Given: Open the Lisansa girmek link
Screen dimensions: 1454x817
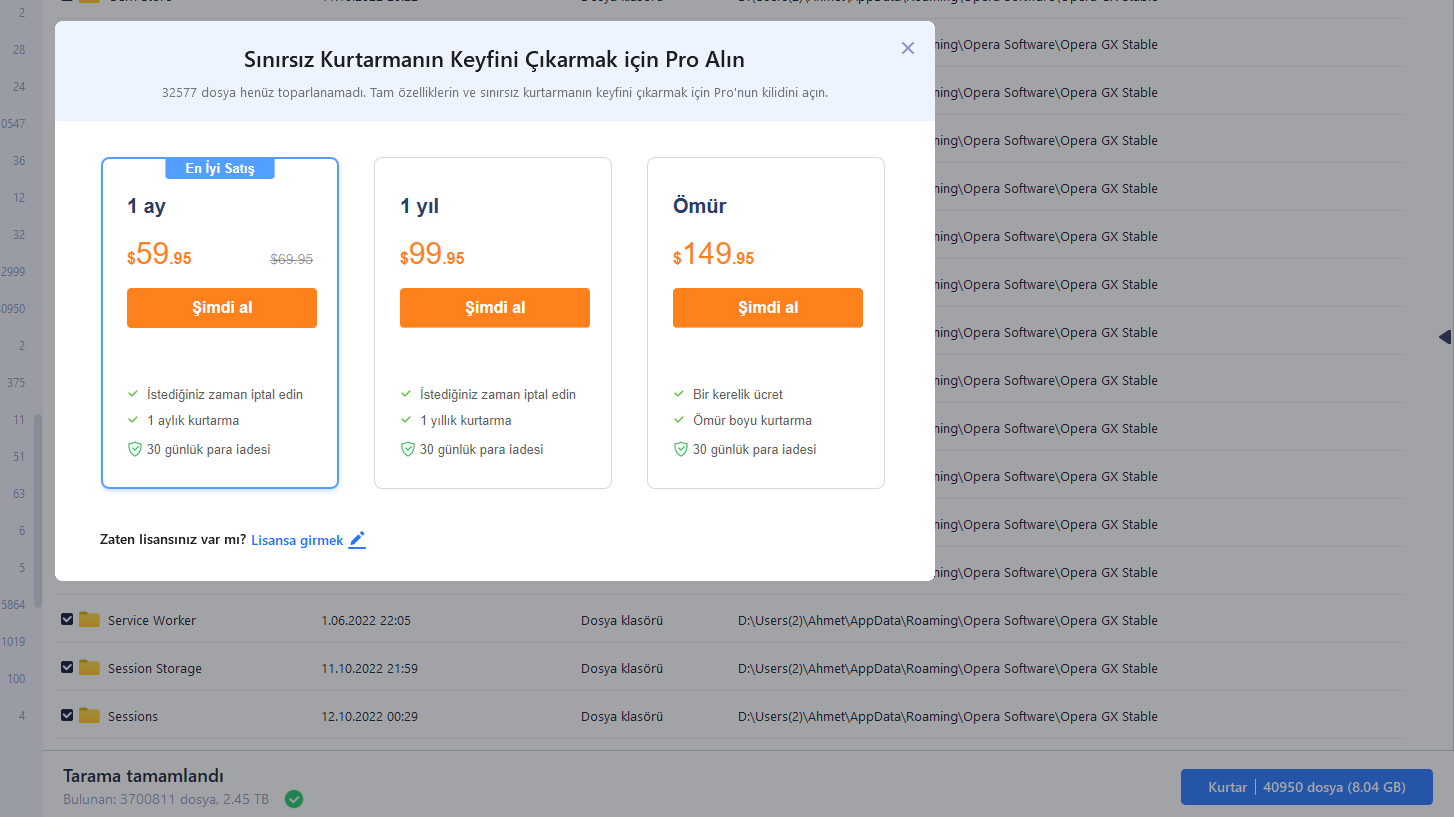Looking at the screenshot, I should 297,540.
